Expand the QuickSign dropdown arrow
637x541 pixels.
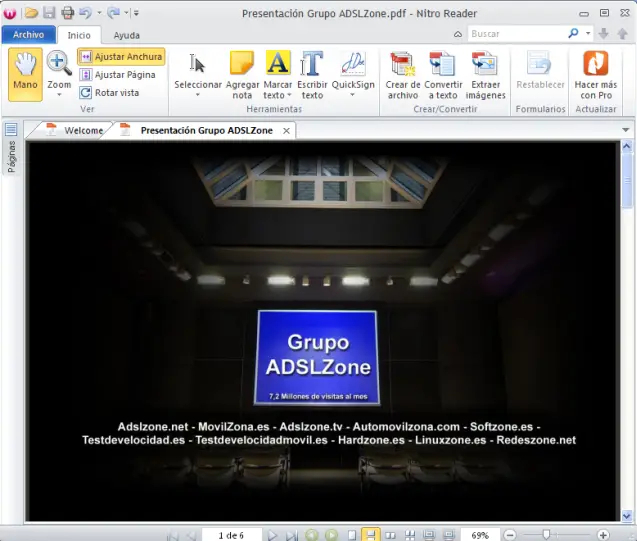[x=353, y=95]
